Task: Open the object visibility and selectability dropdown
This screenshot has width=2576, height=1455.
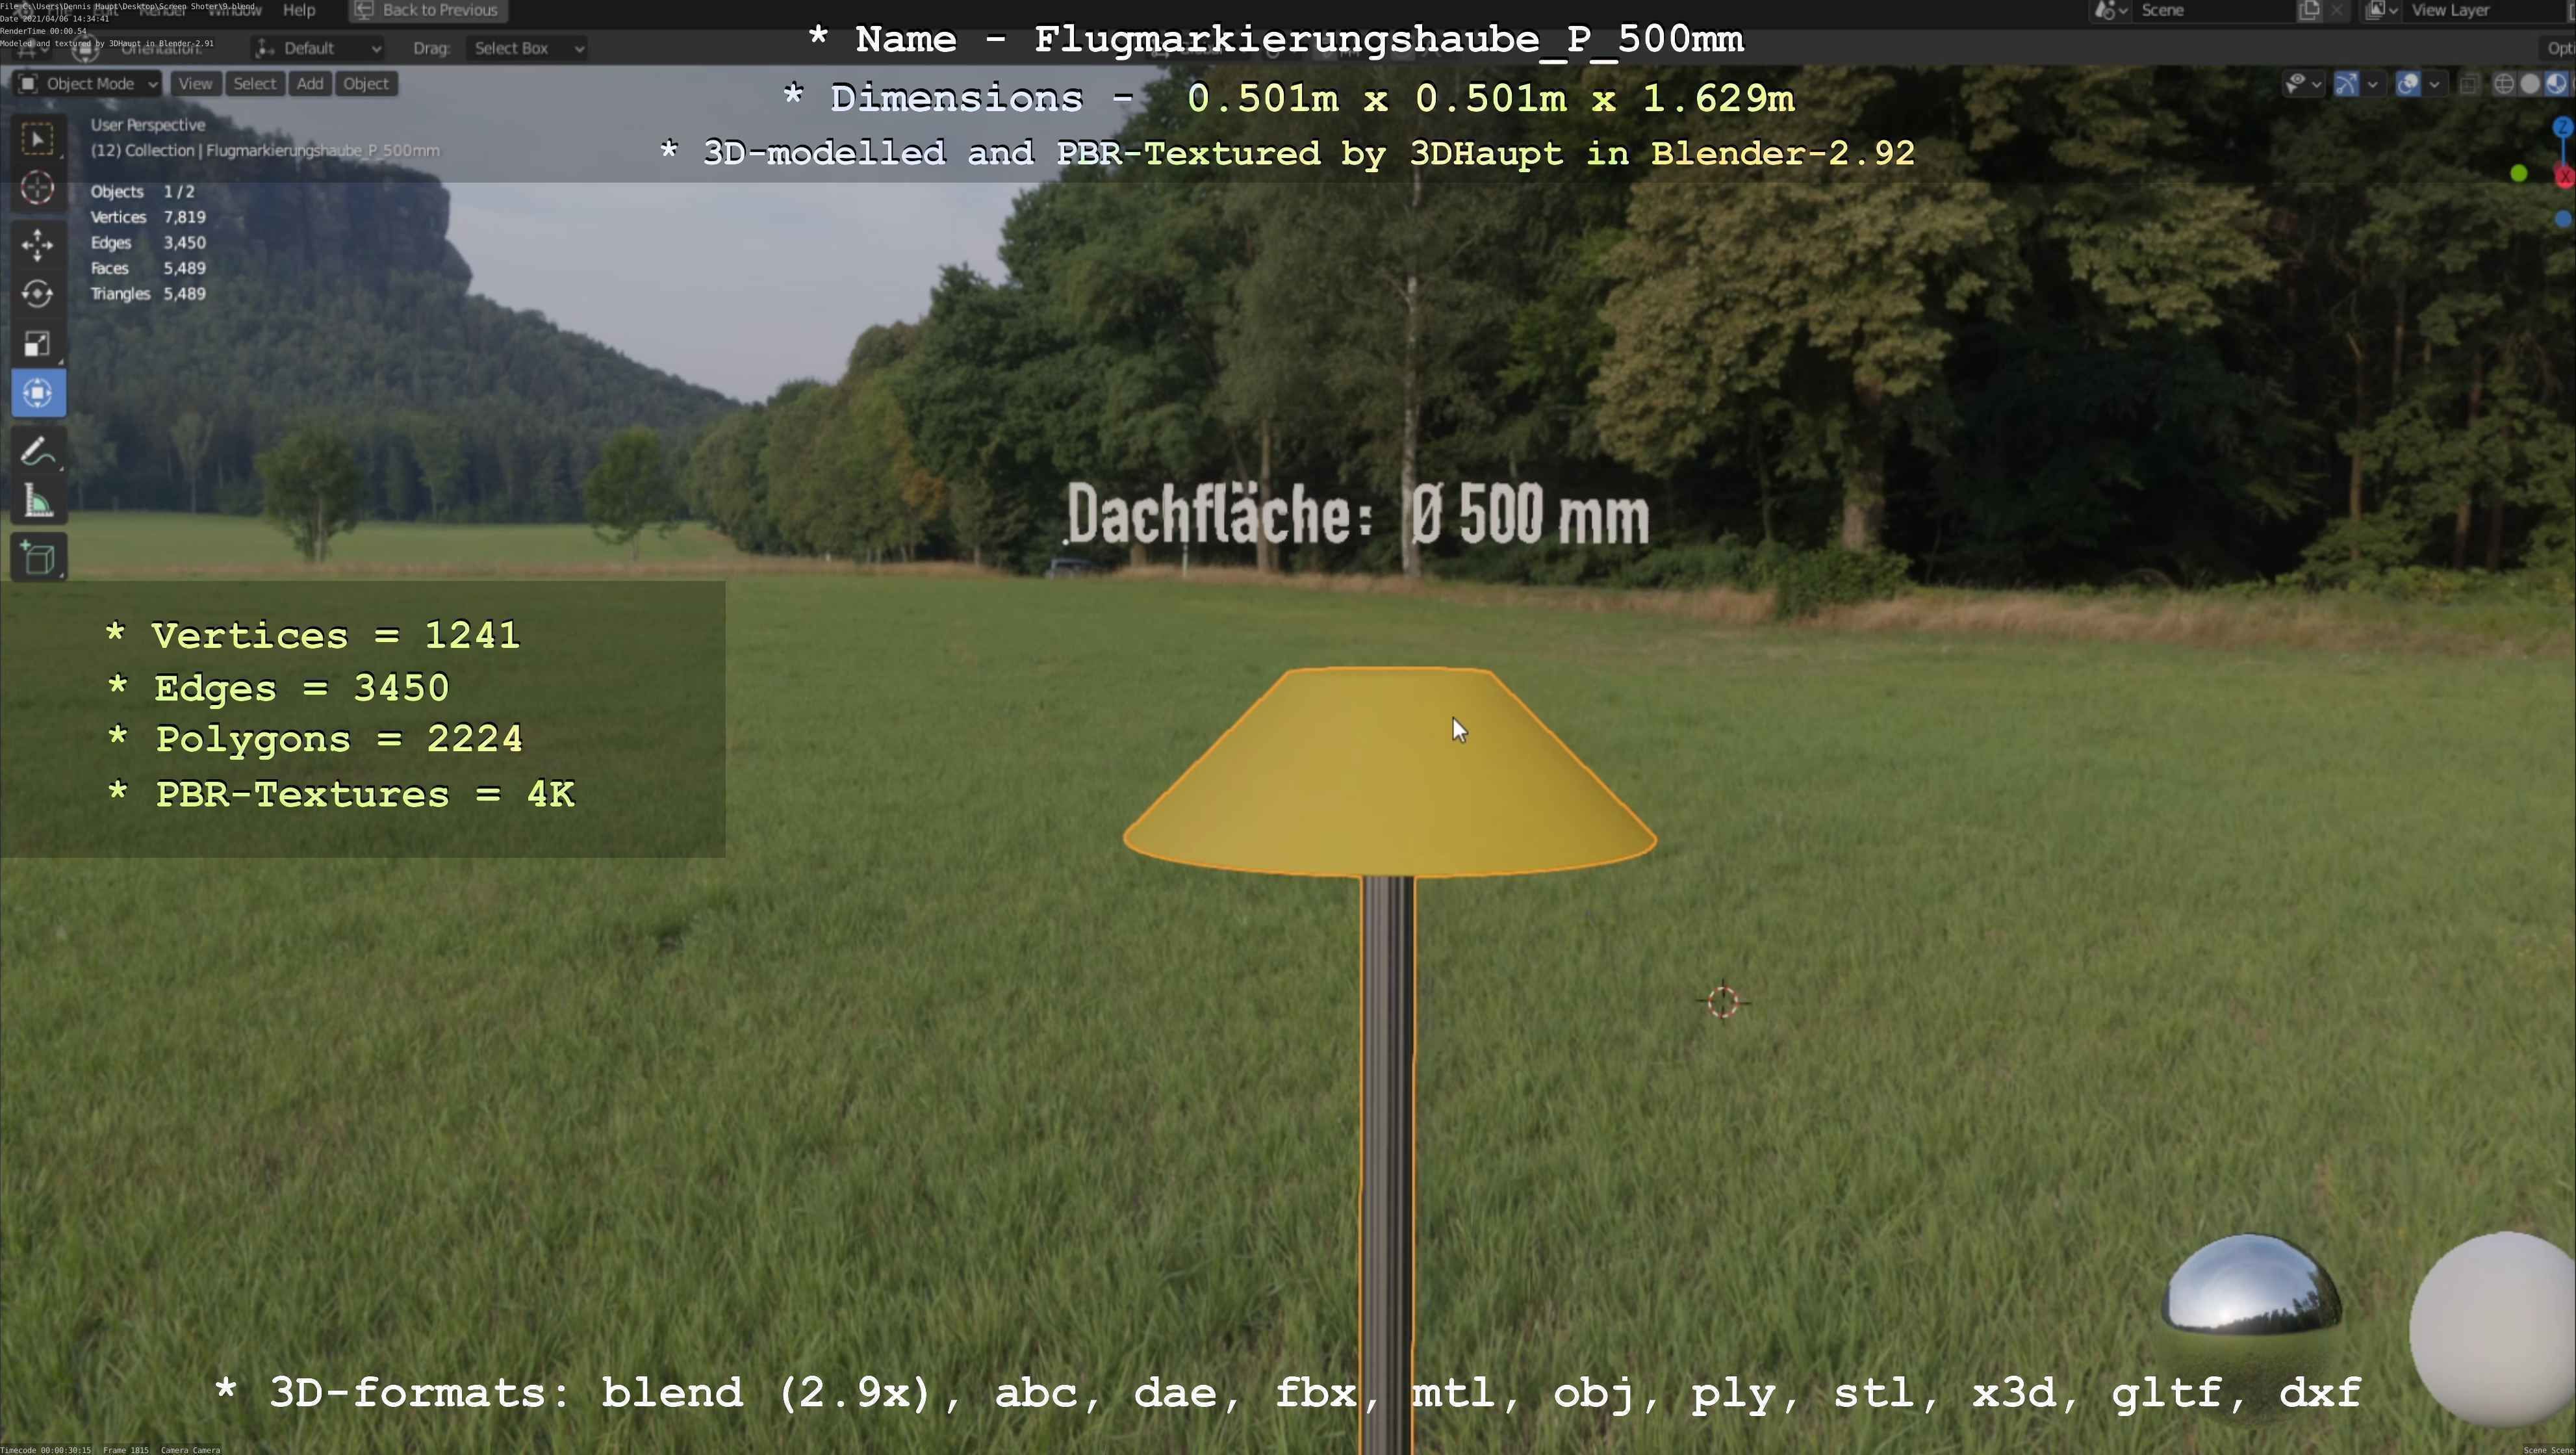Action: click(2303, 84)
